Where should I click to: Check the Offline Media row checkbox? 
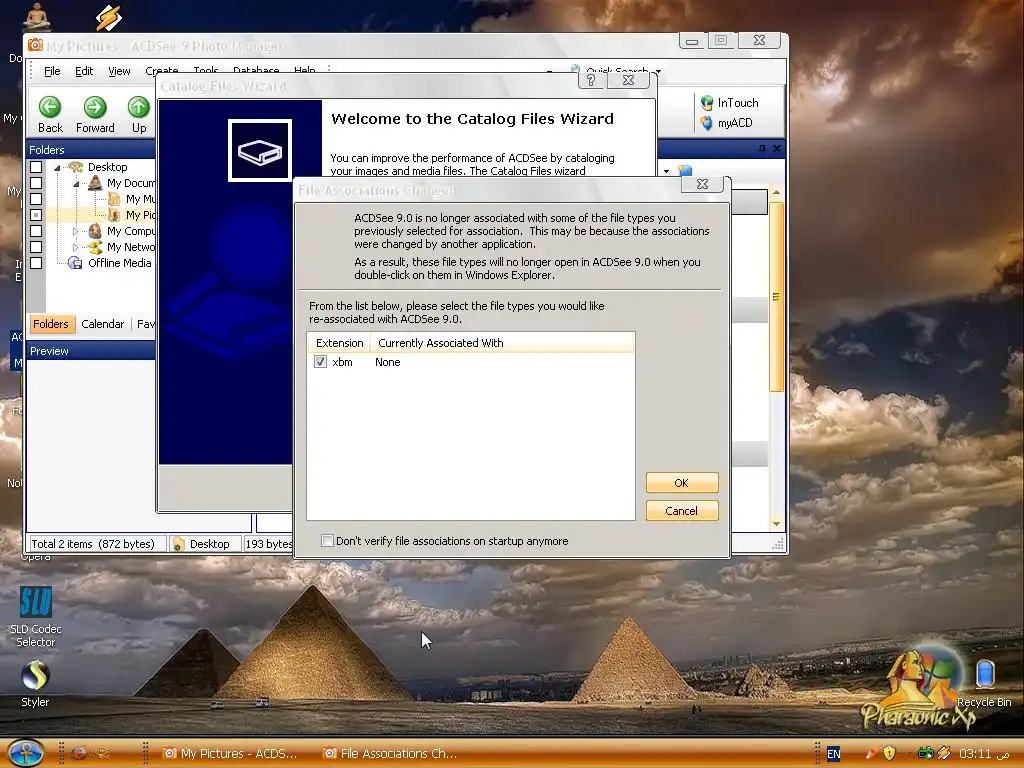point(36,263)
